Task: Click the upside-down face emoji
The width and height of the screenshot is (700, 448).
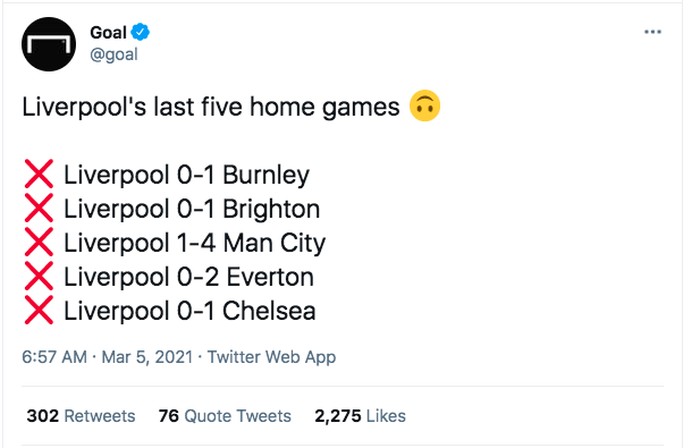Action: [x=426, y=107]
